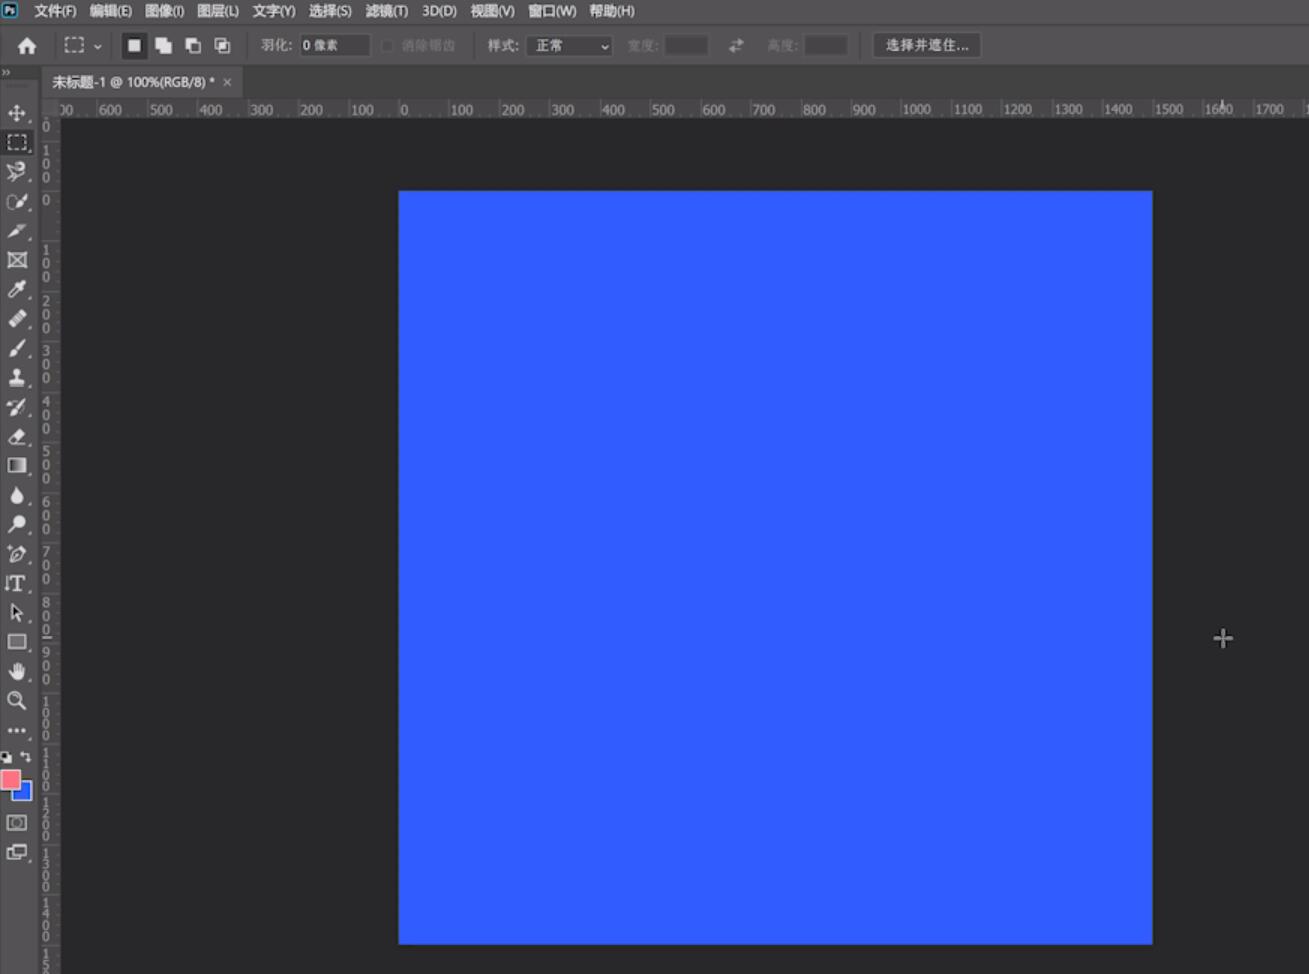Enable Subtract from selection mode

(x=193, y=45)
